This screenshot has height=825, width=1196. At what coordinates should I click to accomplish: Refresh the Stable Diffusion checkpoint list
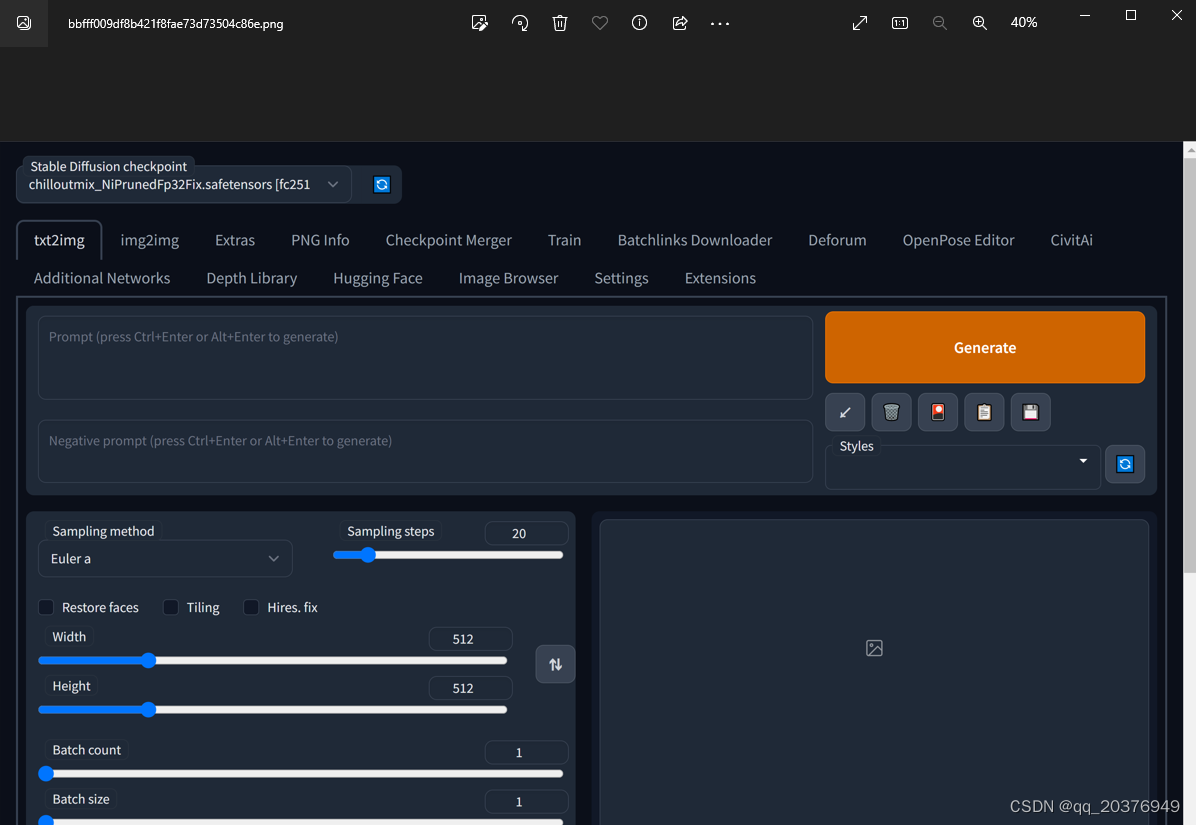tap(381, 185)
